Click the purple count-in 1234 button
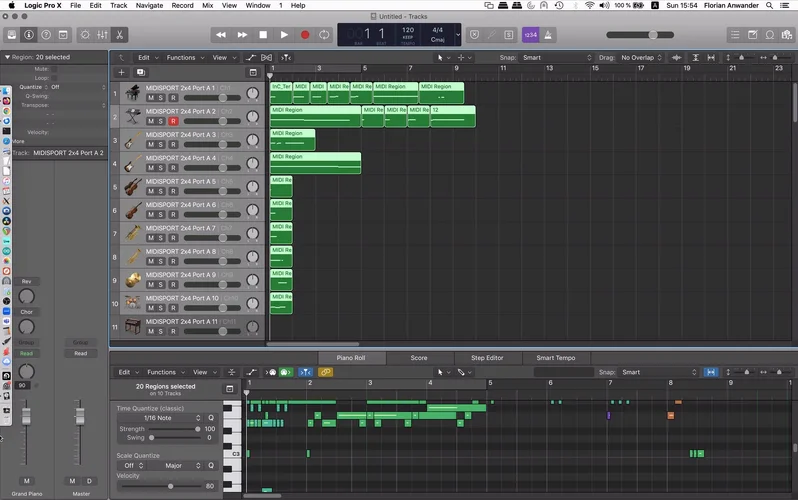 point(530,35)
